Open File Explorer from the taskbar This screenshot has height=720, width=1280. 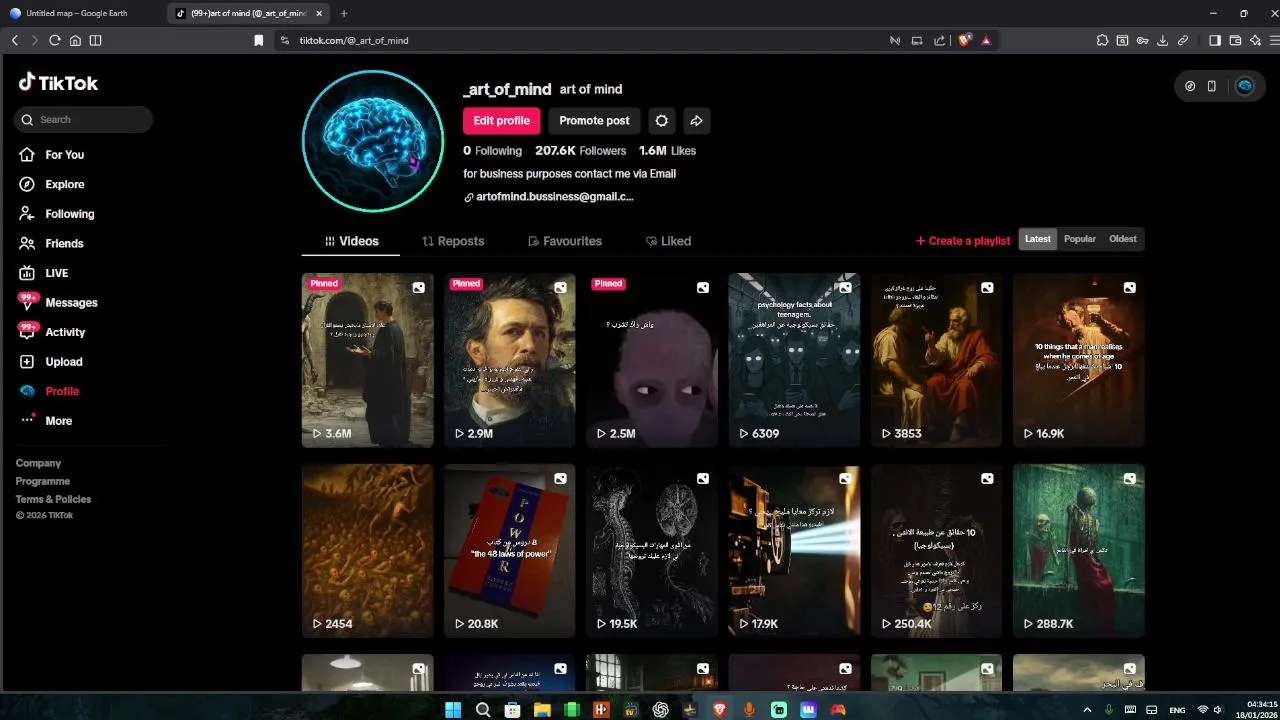coord(542,710)
